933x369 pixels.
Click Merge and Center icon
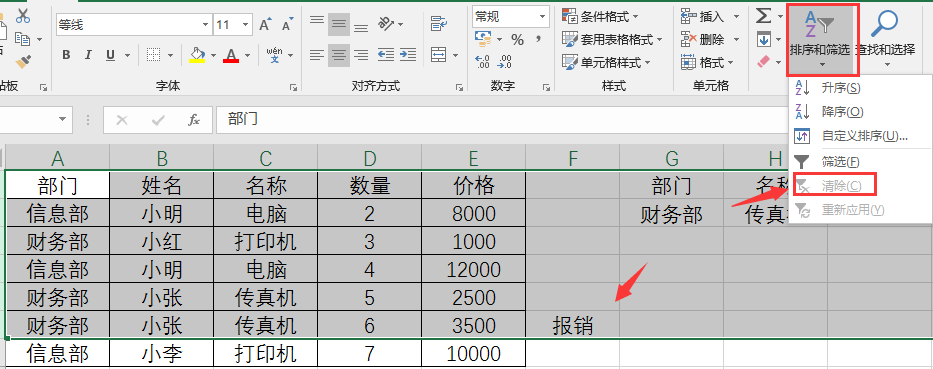(439, 55)
